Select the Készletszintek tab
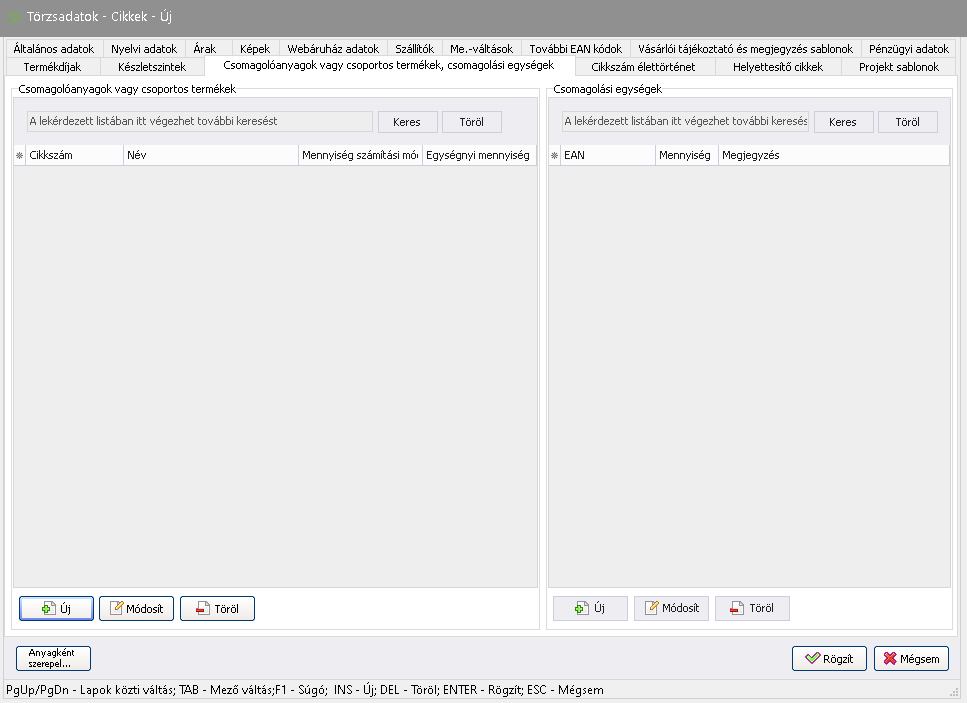 click(151, 67)
